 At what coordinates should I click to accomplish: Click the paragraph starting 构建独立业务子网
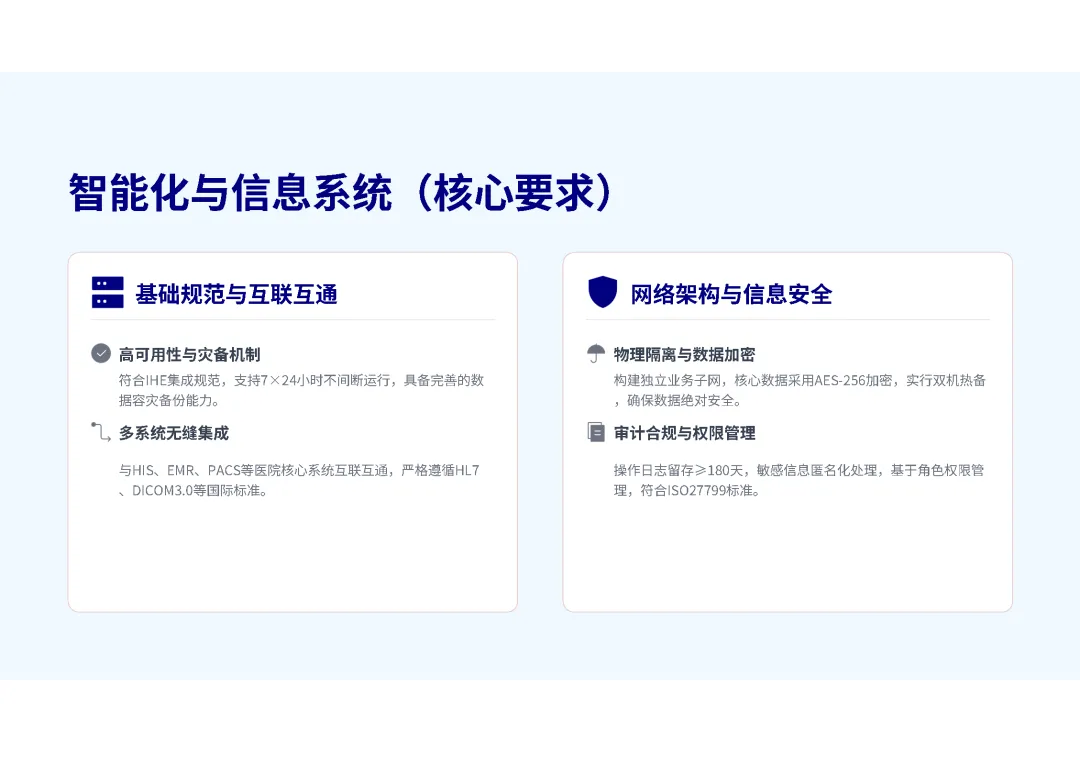(800, 390)
